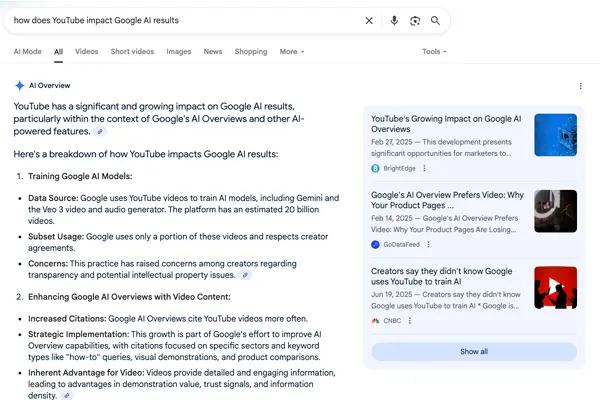Click 'Inherent Advantage for Video:' bullet label
The image size is (600, 400).
click(86, 373)
